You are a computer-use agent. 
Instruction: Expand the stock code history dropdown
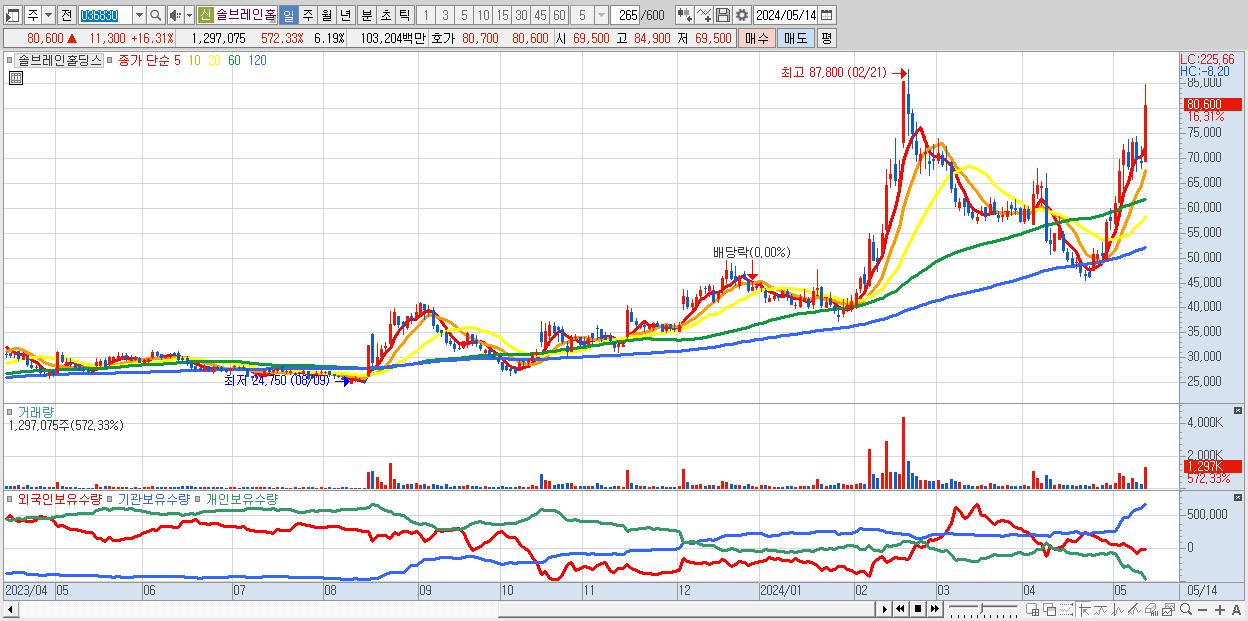coord(139,15)
